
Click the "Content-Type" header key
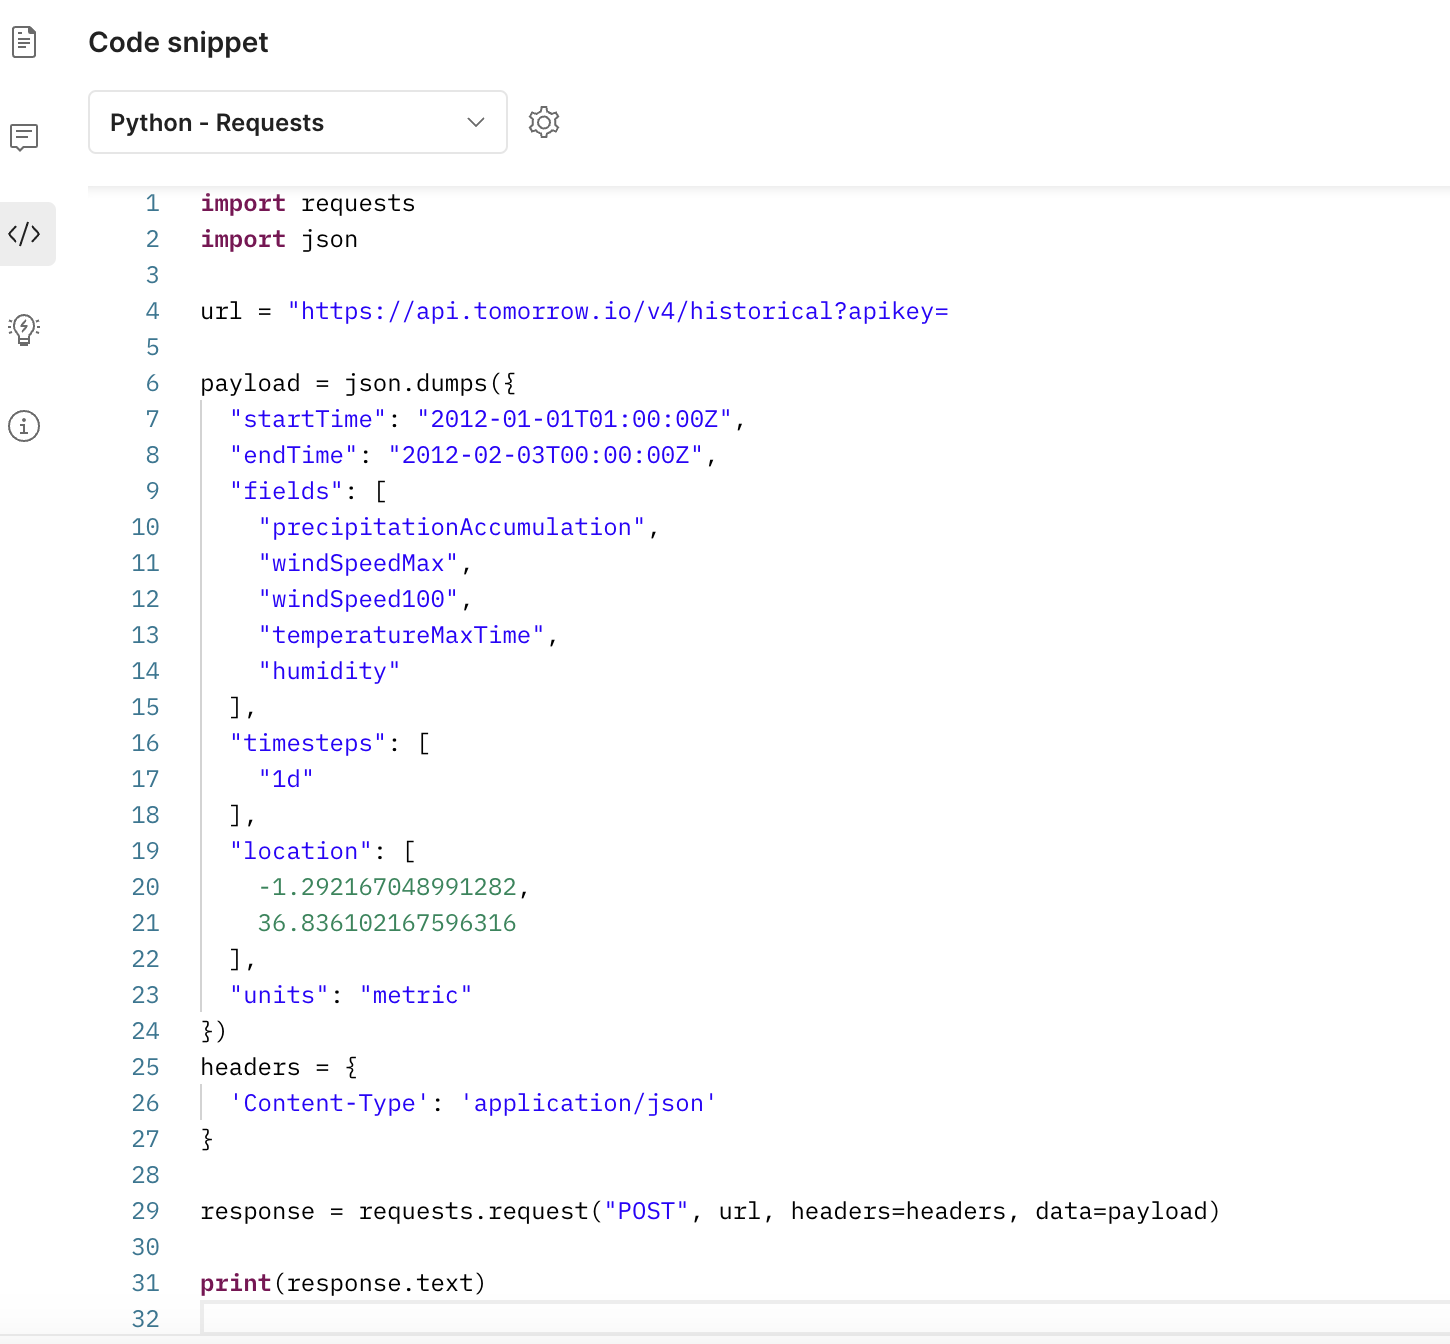click(x=324, y=1103)
